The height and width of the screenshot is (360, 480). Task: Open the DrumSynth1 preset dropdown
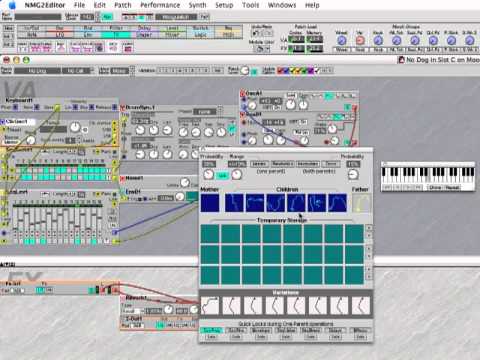pos(205,112)
